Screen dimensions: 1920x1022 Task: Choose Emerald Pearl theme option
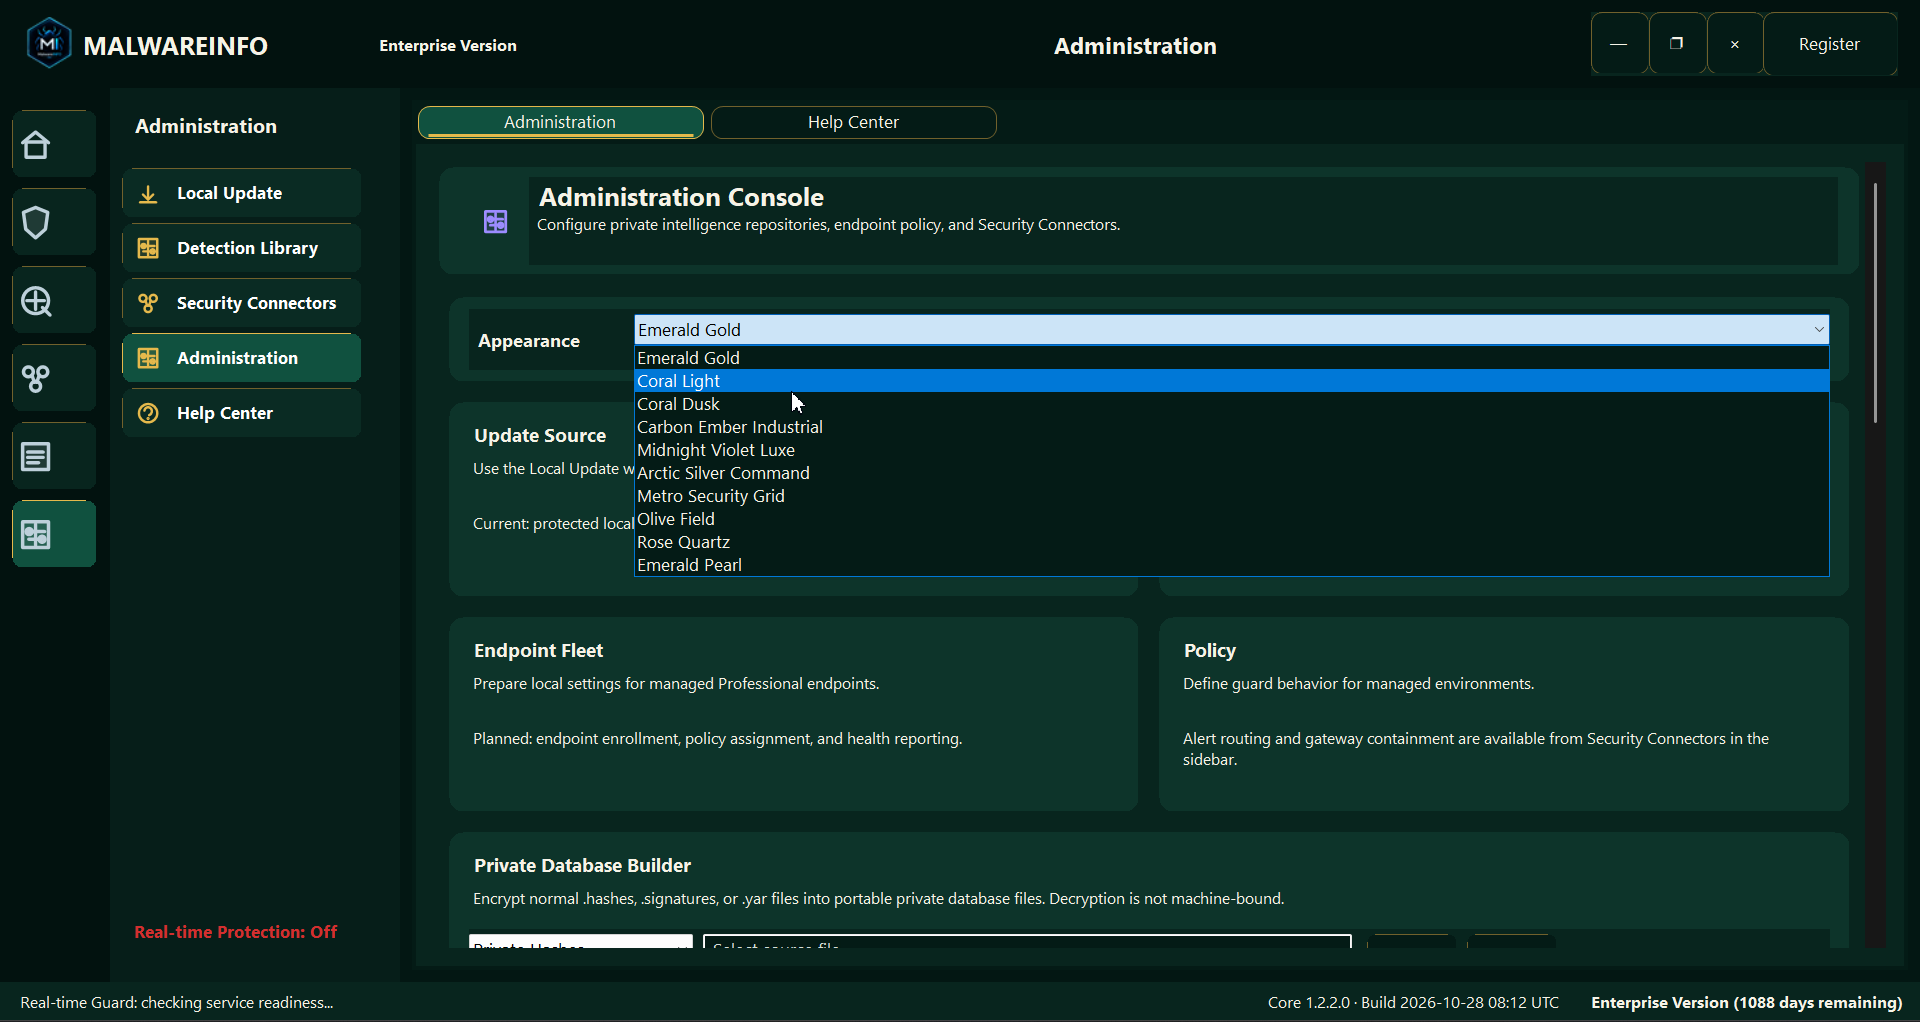tap(1232, 565)
